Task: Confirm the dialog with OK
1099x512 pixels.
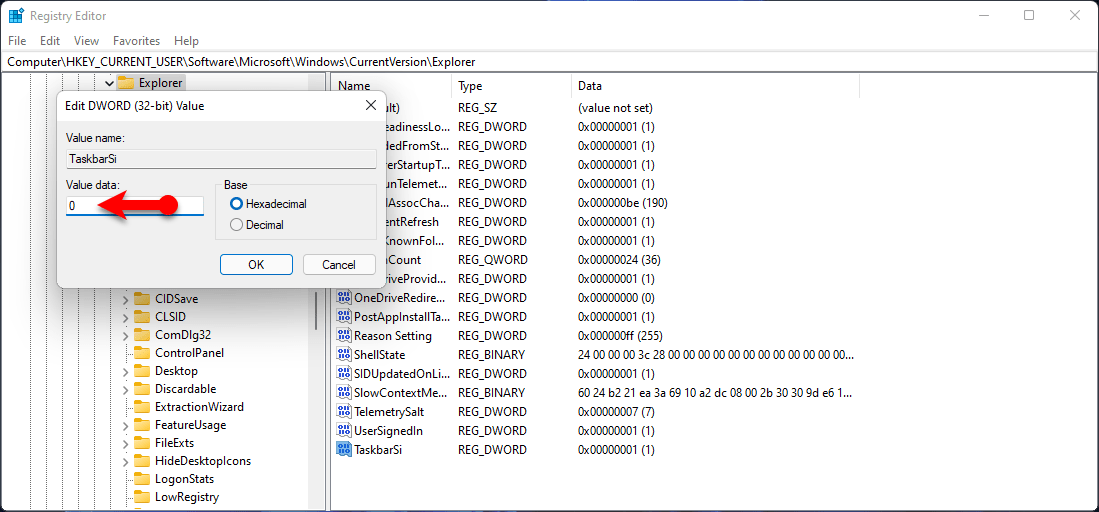Action: click(x=256, y=264)
